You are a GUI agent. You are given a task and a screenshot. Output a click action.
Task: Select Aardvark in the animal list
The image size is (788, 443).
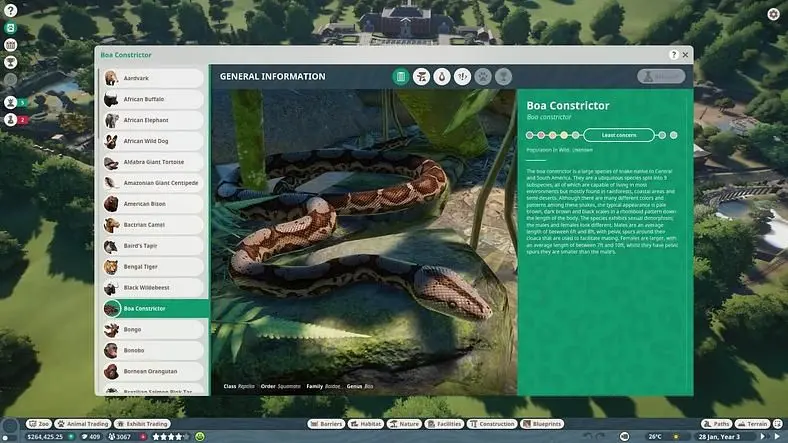coord(153,78)
